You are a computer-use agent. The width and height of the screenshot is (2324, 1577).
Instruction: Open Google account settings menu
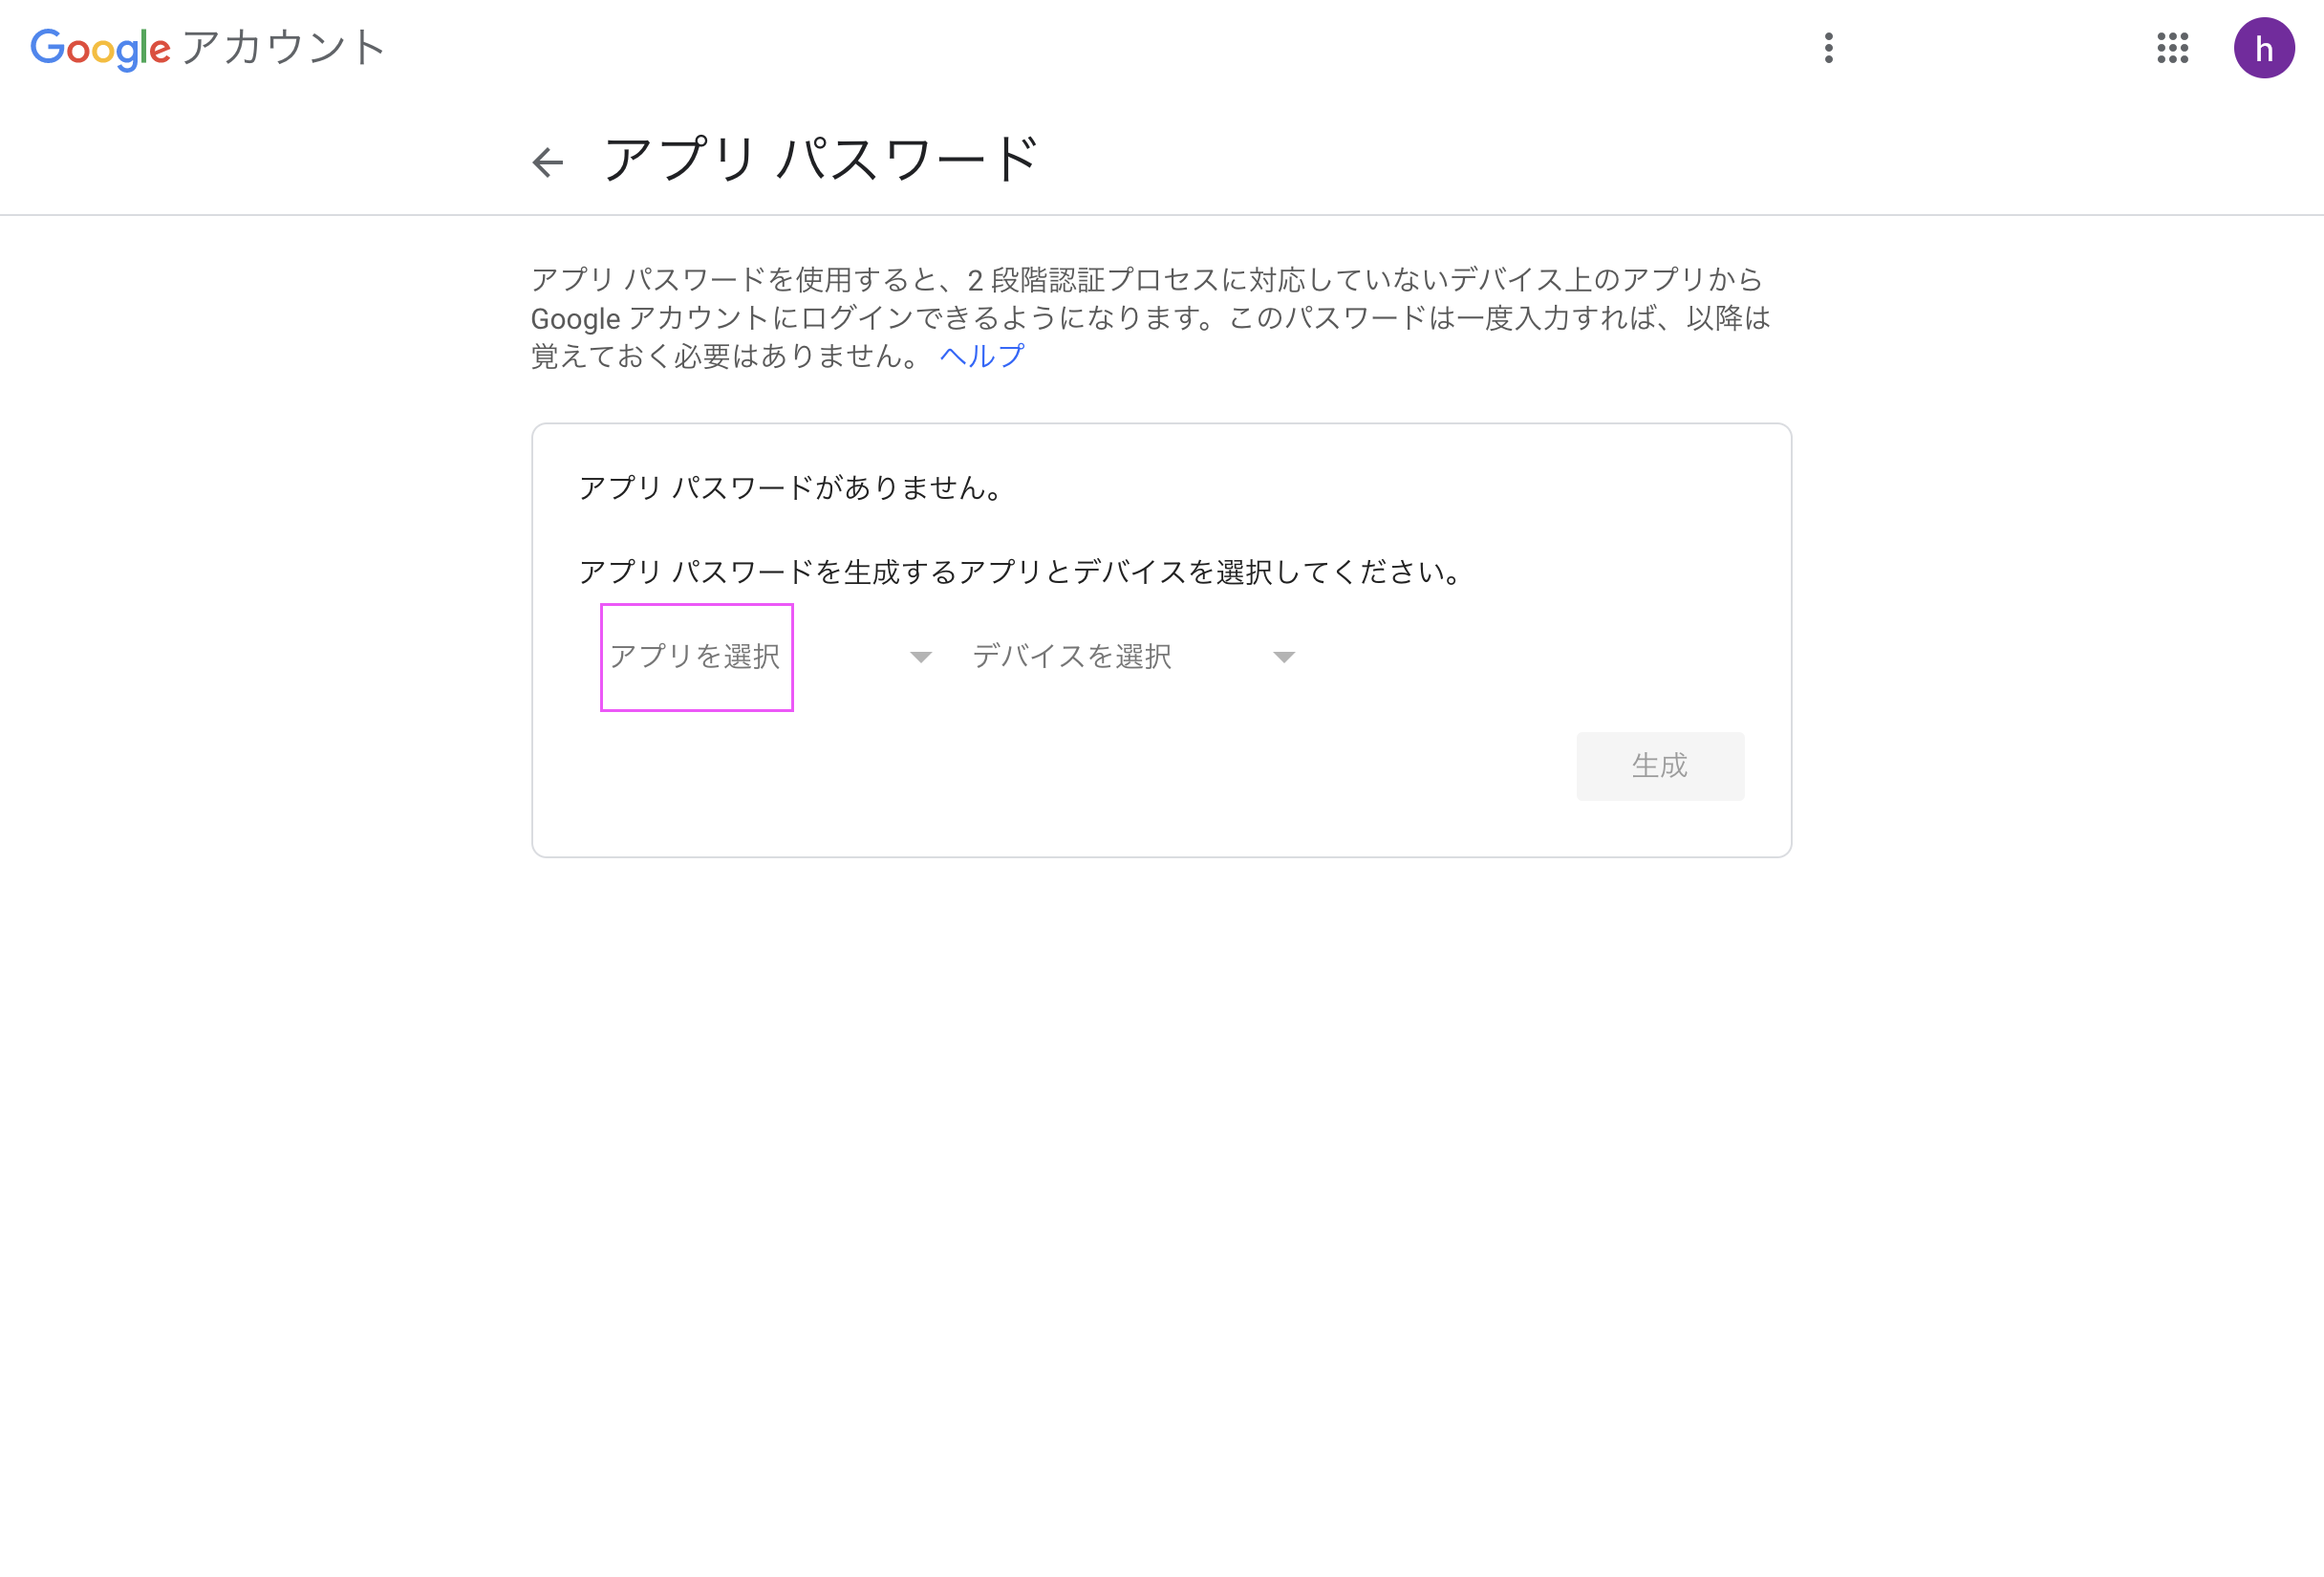(1830, 48)
